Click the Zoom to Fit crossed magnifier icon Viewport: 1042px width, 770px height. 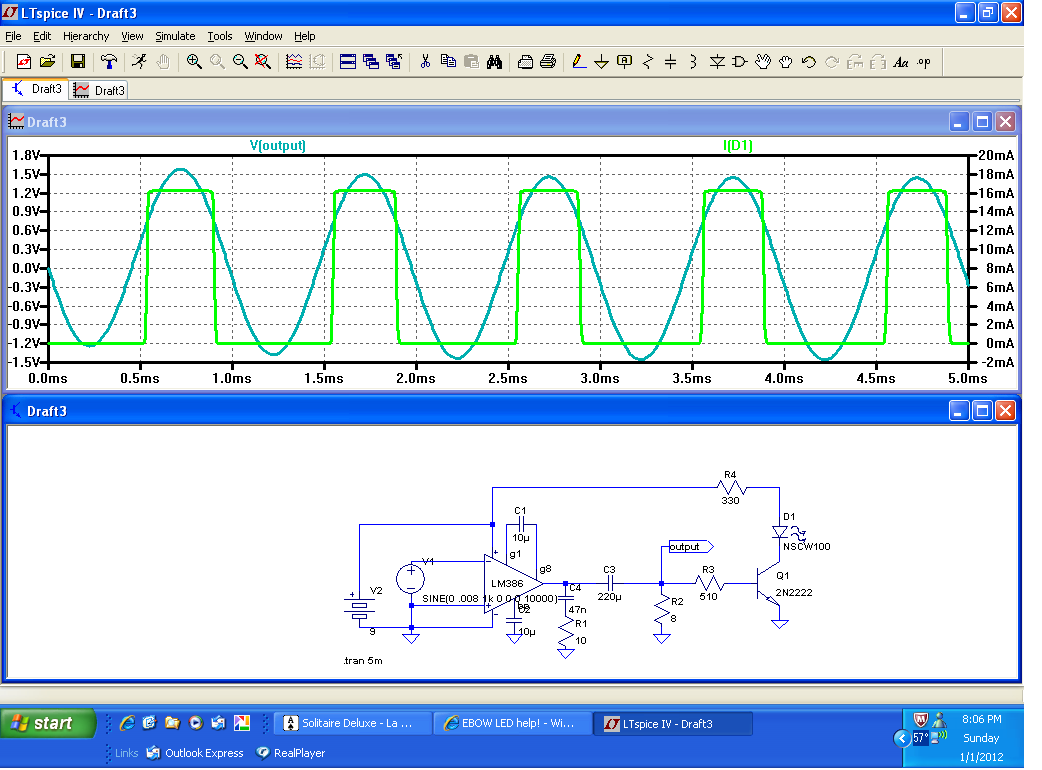263,62
